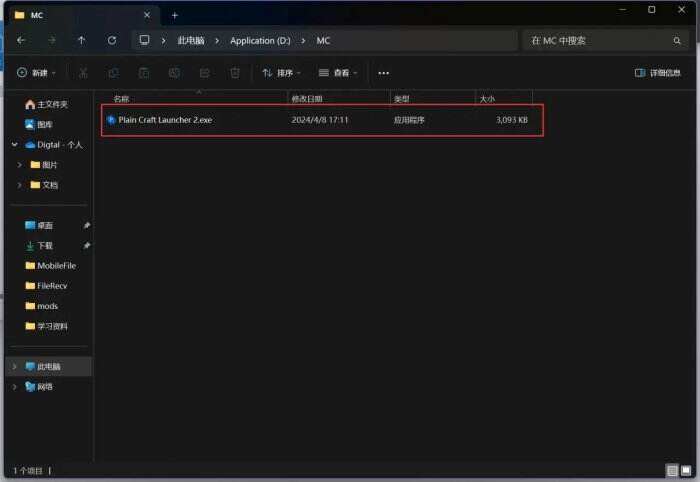This screenshot has height=482, width=700.
Task: Go back using the left arrow button
Action: point(21,41)
